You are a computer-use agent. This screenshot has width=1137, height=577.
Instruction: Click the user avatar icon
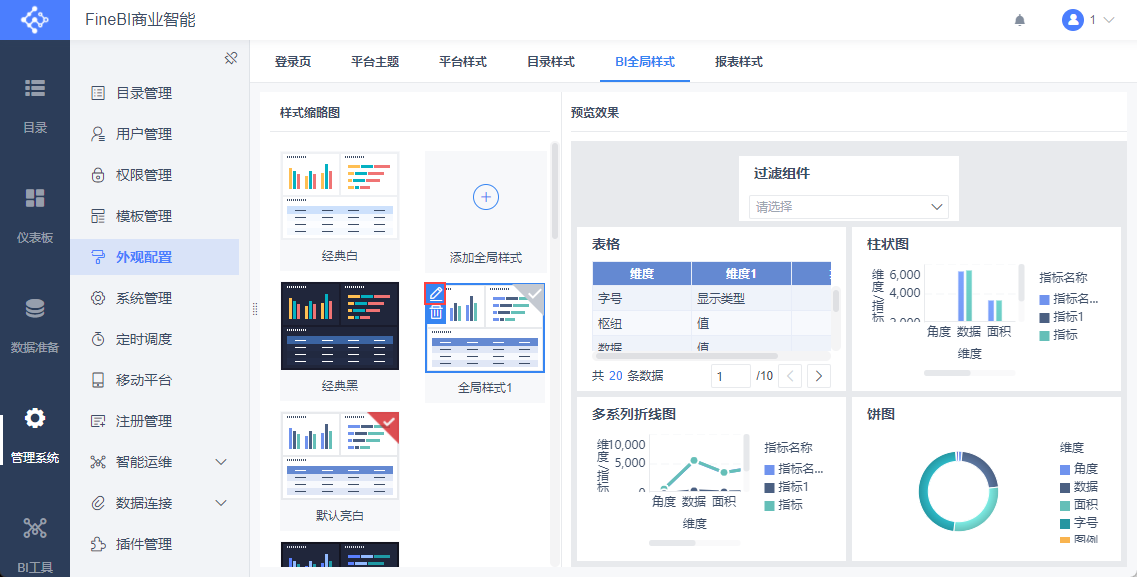pyautogui.click(x=1072, y=20)
